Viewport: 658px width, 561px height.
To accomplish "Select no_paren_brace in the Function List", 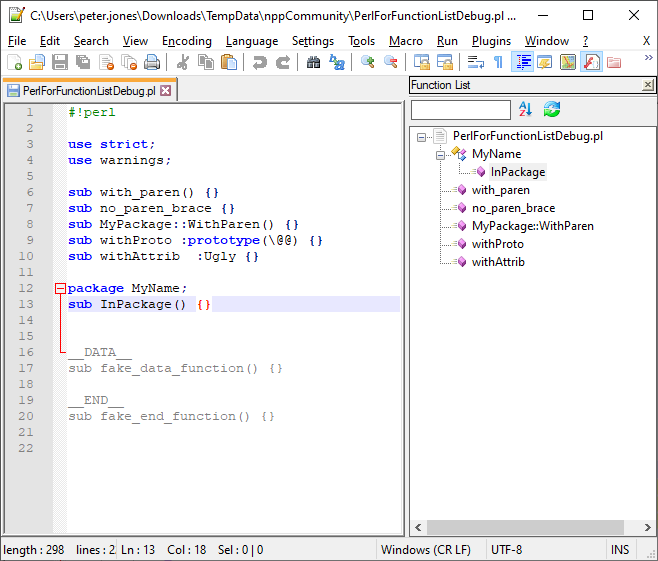I will [513, 208].
